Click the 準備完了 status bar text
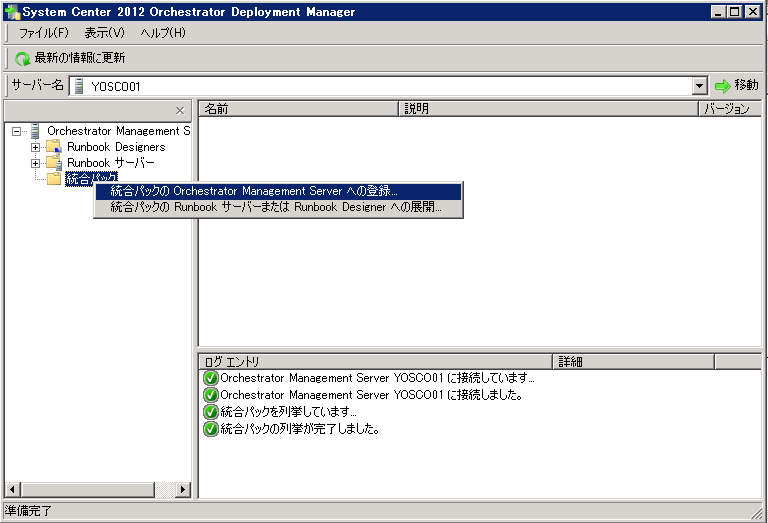768x523 pixels. [27, 511]
